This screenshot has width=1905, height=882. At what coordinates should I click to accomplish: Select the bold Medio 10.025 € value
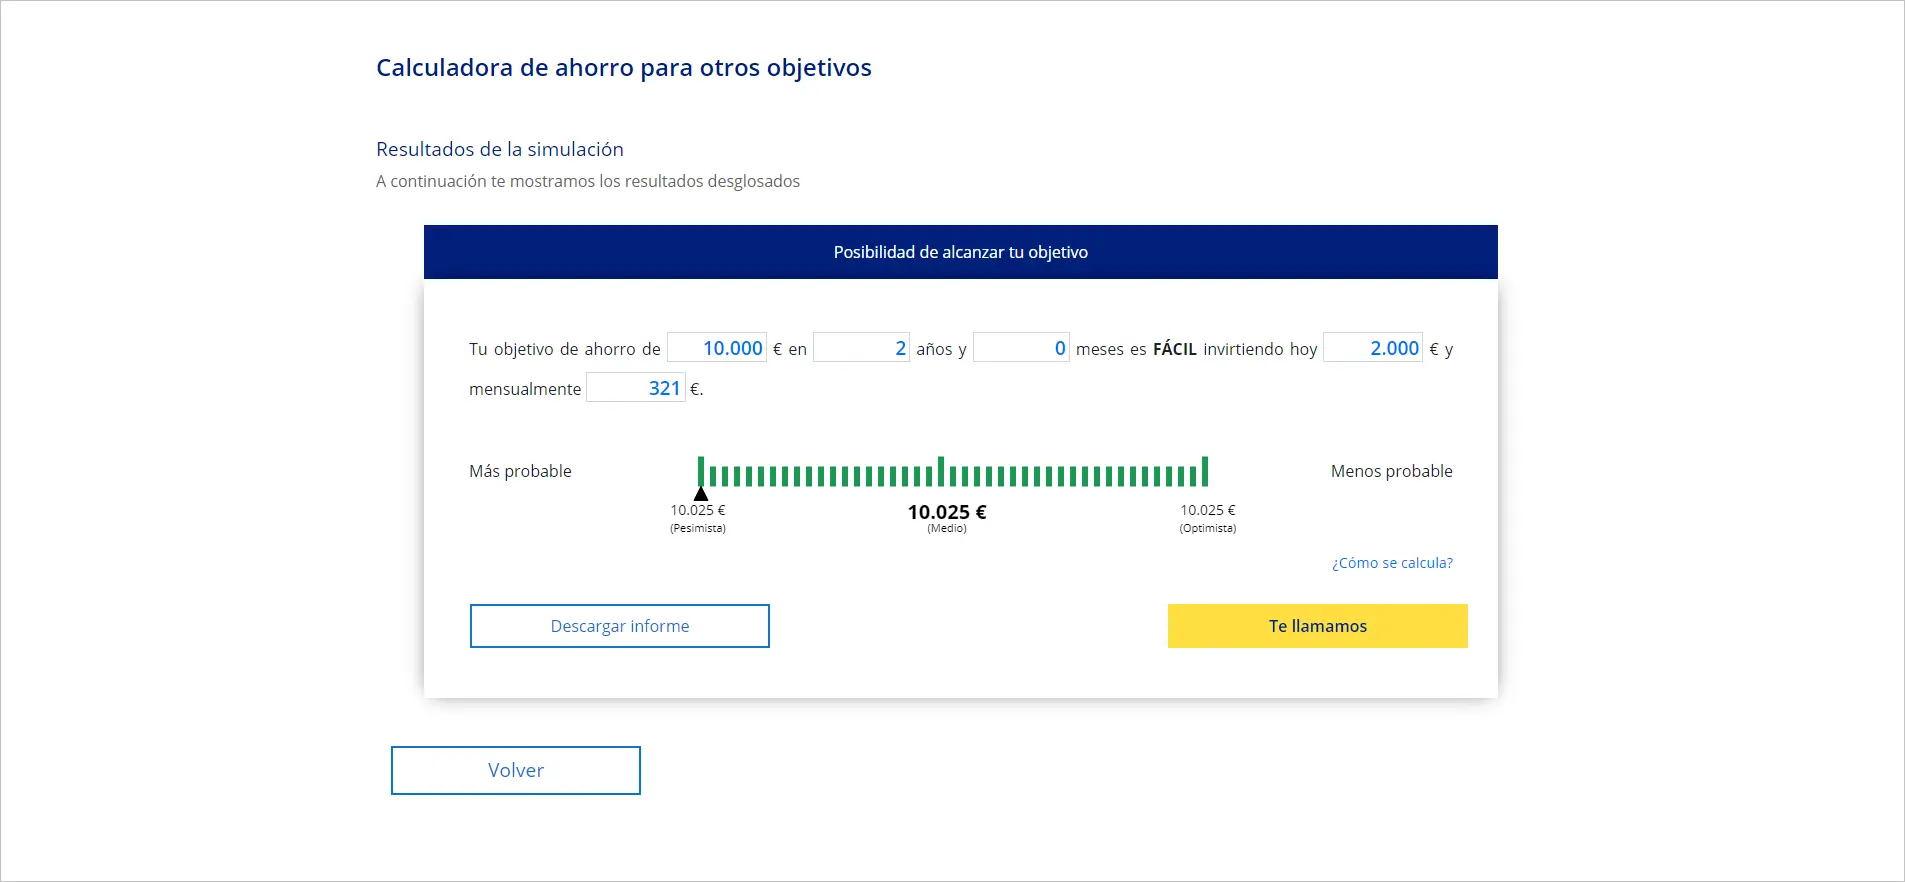(947, 512)
